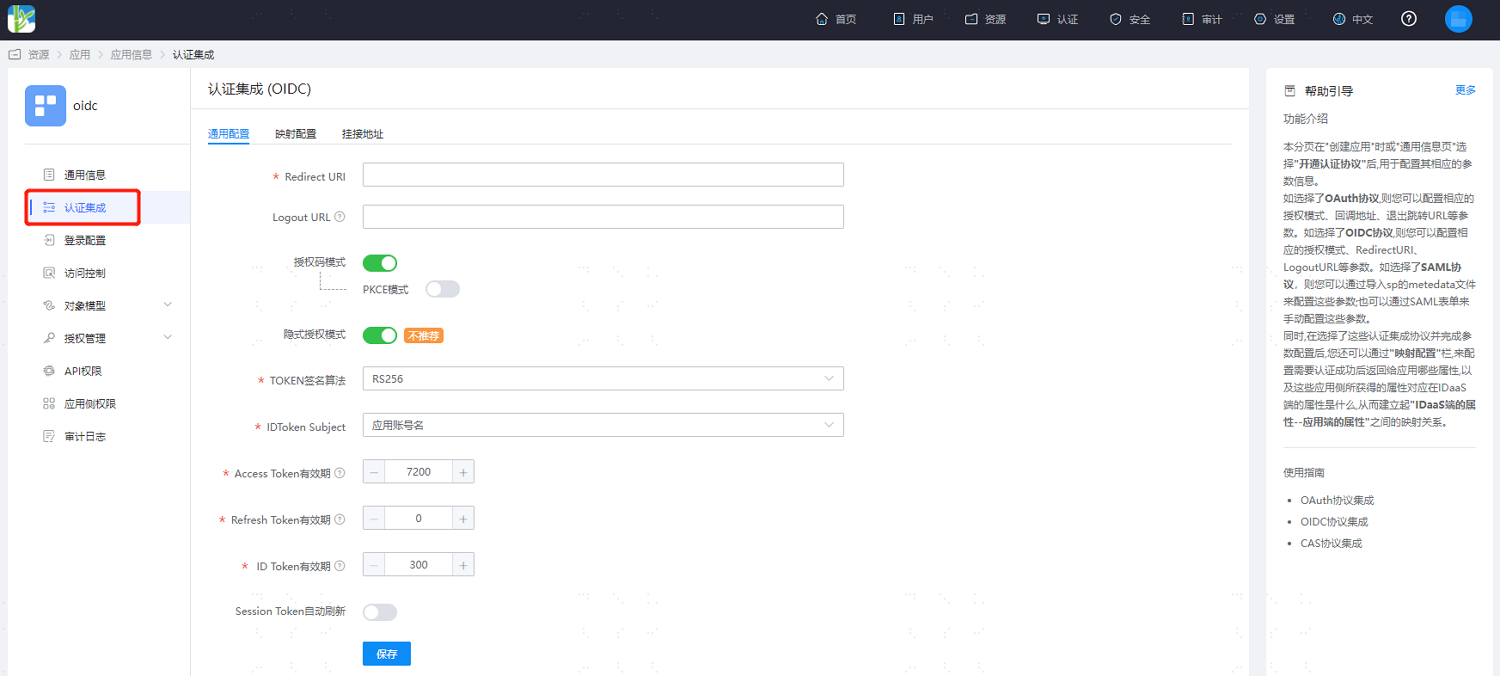Enable Session Token自动刷新 switch

pos(380,612)
